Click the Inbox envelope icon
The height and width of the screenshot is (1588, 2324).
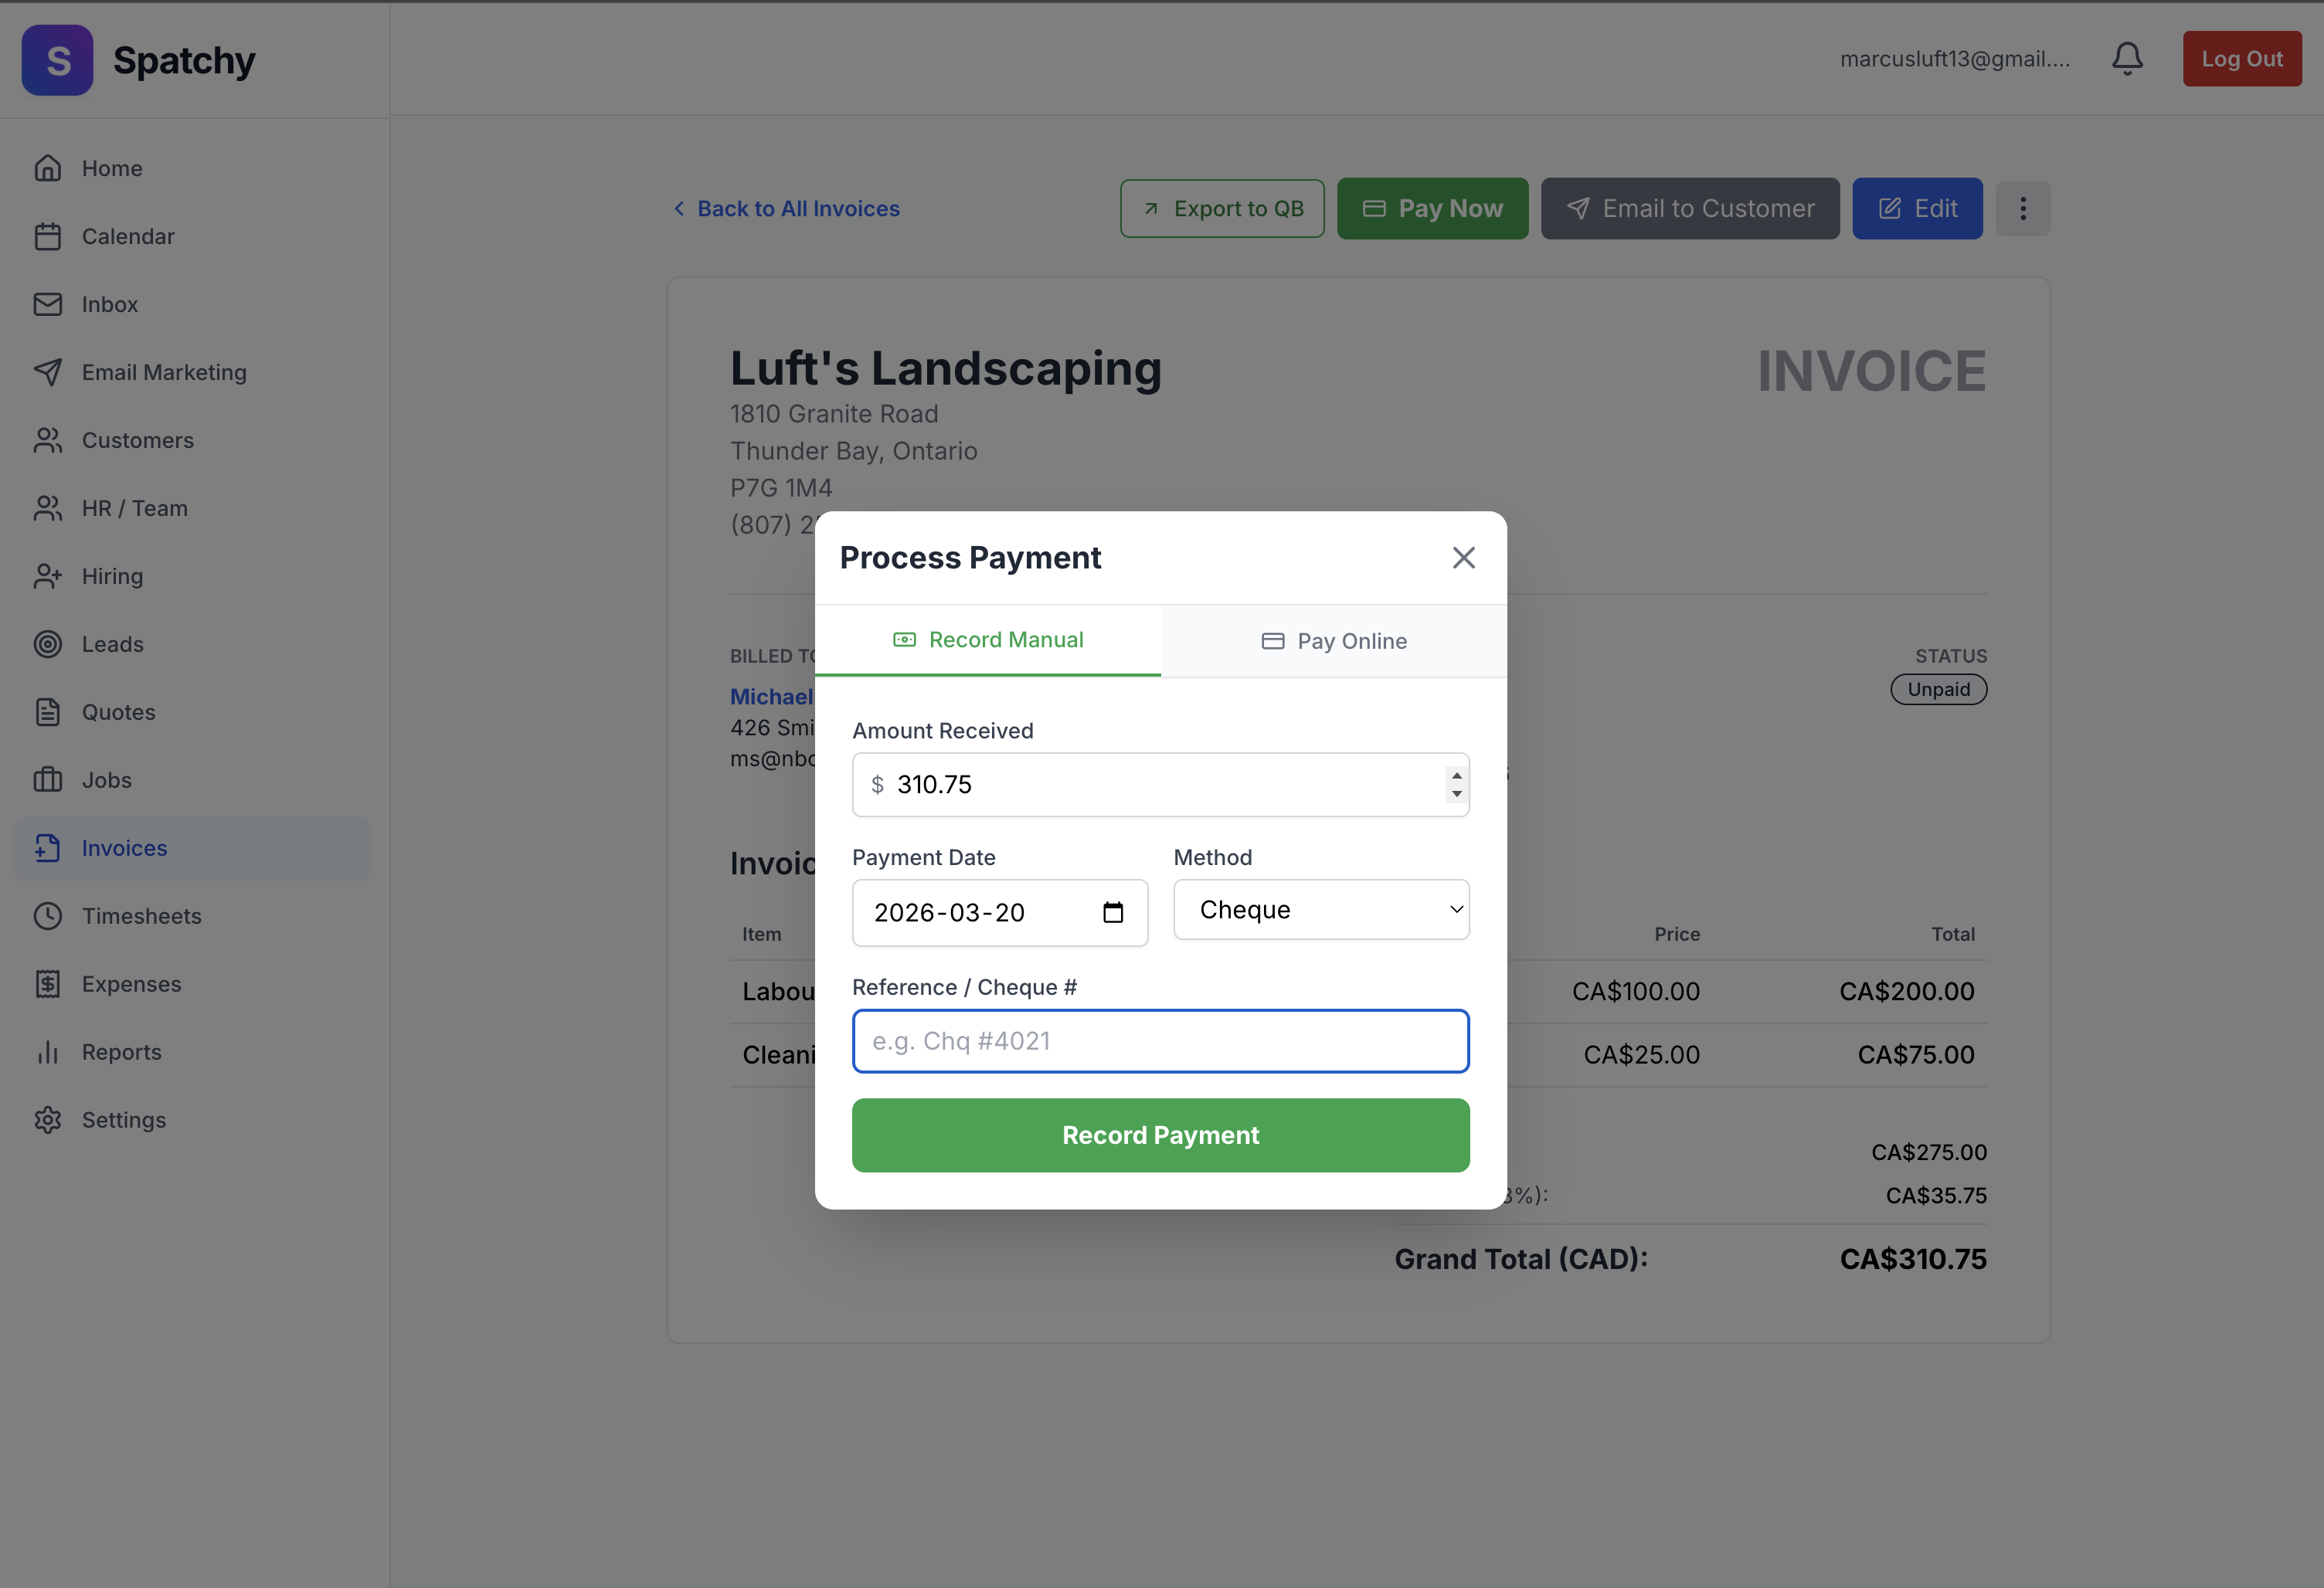coord(48,304)
